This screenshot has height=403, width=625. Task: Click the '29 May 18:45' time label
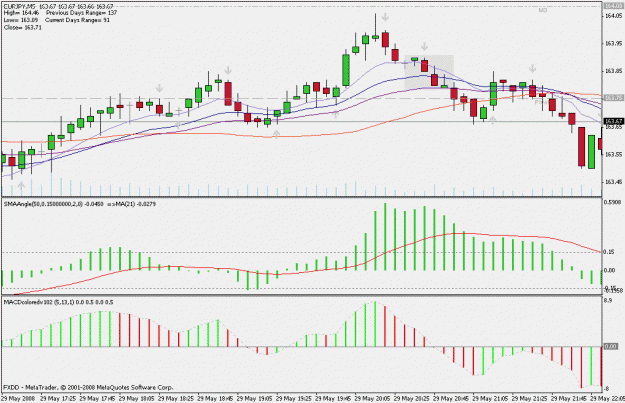tap(216, 399)
